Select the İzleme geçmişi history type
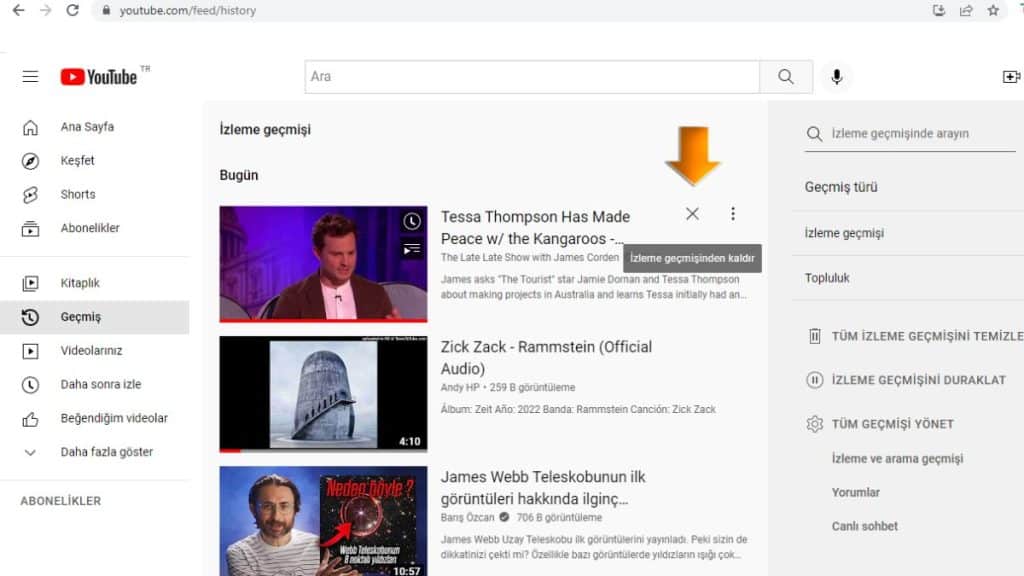This screenshot has height=576, width=1024. [x=844, y=233]
